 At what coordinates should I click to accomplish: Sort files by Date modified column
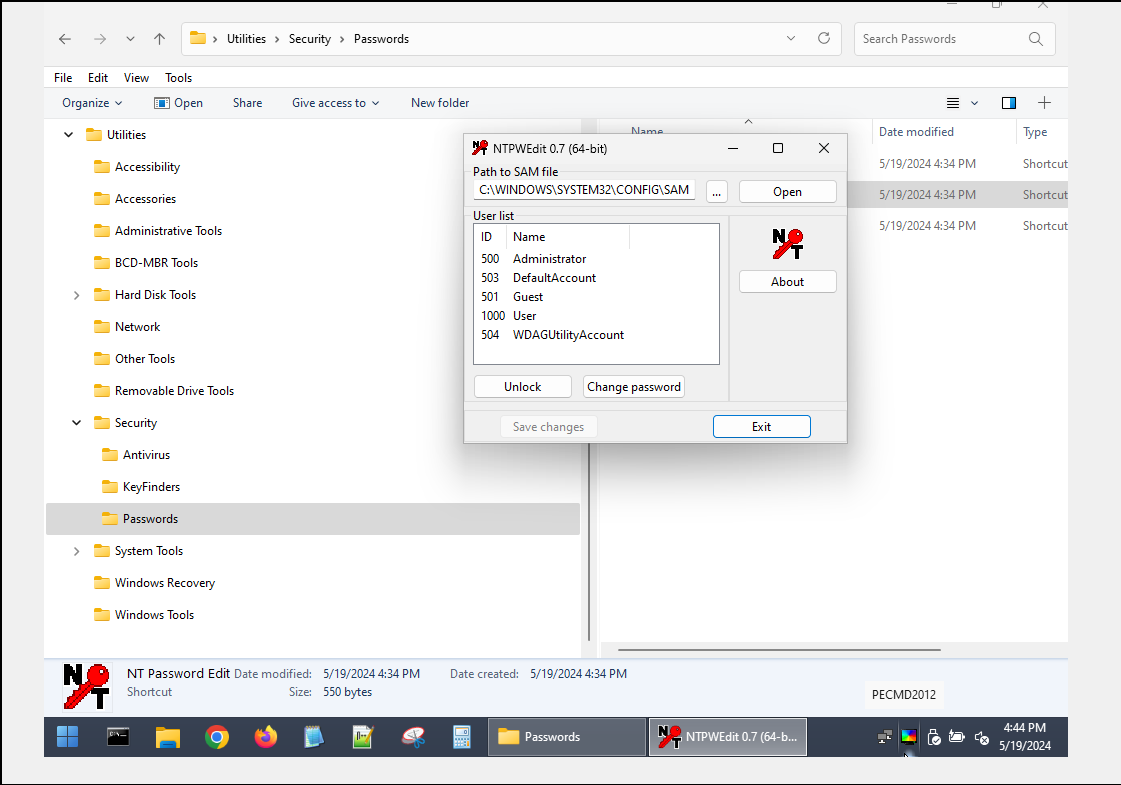(x=916, y=132)
